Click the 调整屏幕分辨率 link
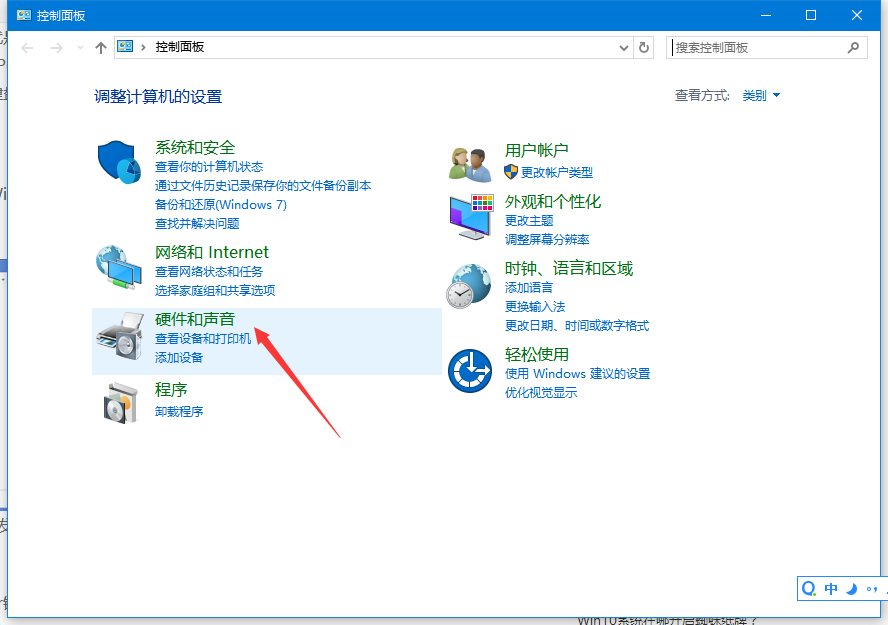 pyautogui.click(x=547, y=239)
